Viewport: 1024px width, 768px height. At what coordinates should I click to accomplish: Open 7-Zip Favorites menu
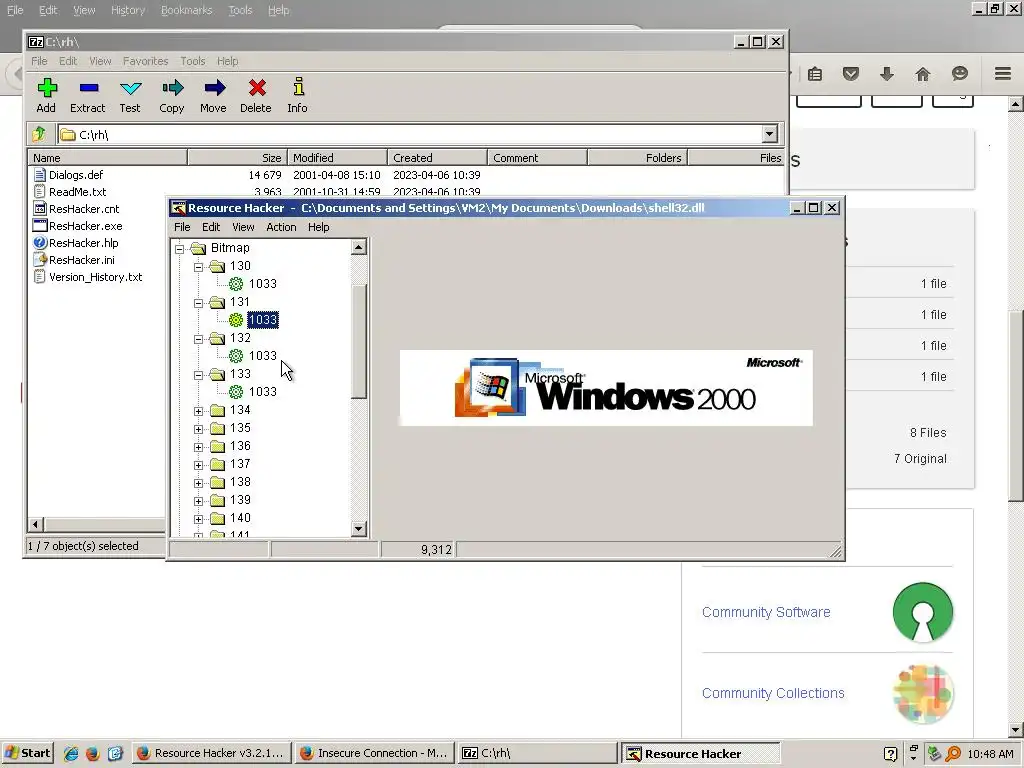pos(146,61)
